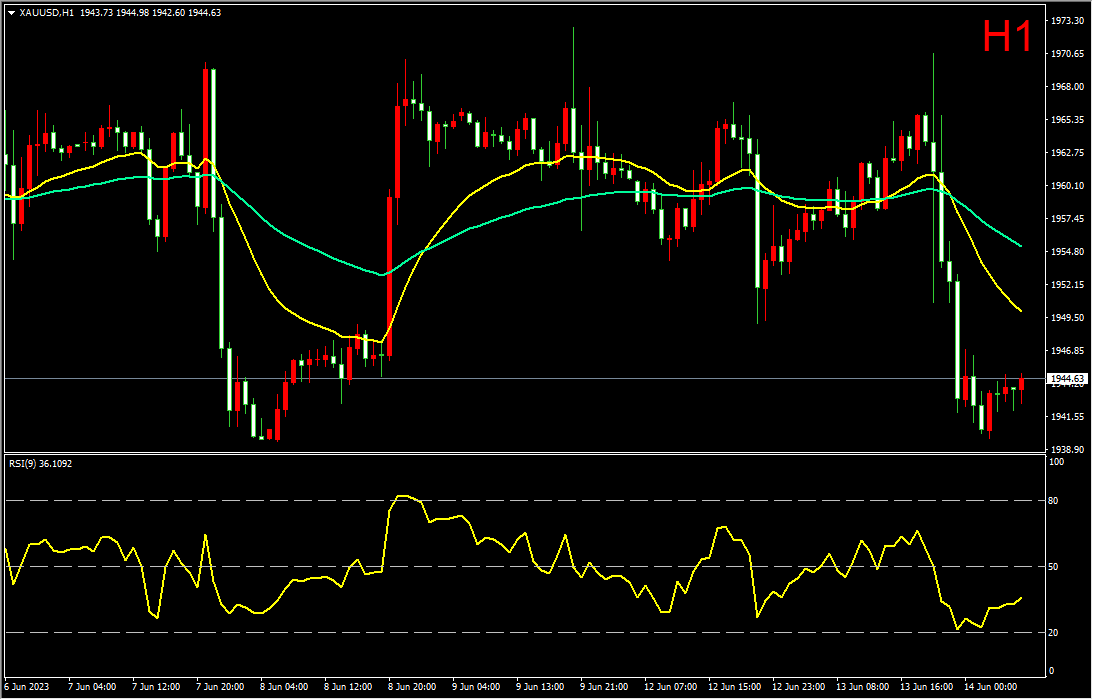
Task: Click the 9 Jun 13:00 time label
Action: [x=541, y=687]
